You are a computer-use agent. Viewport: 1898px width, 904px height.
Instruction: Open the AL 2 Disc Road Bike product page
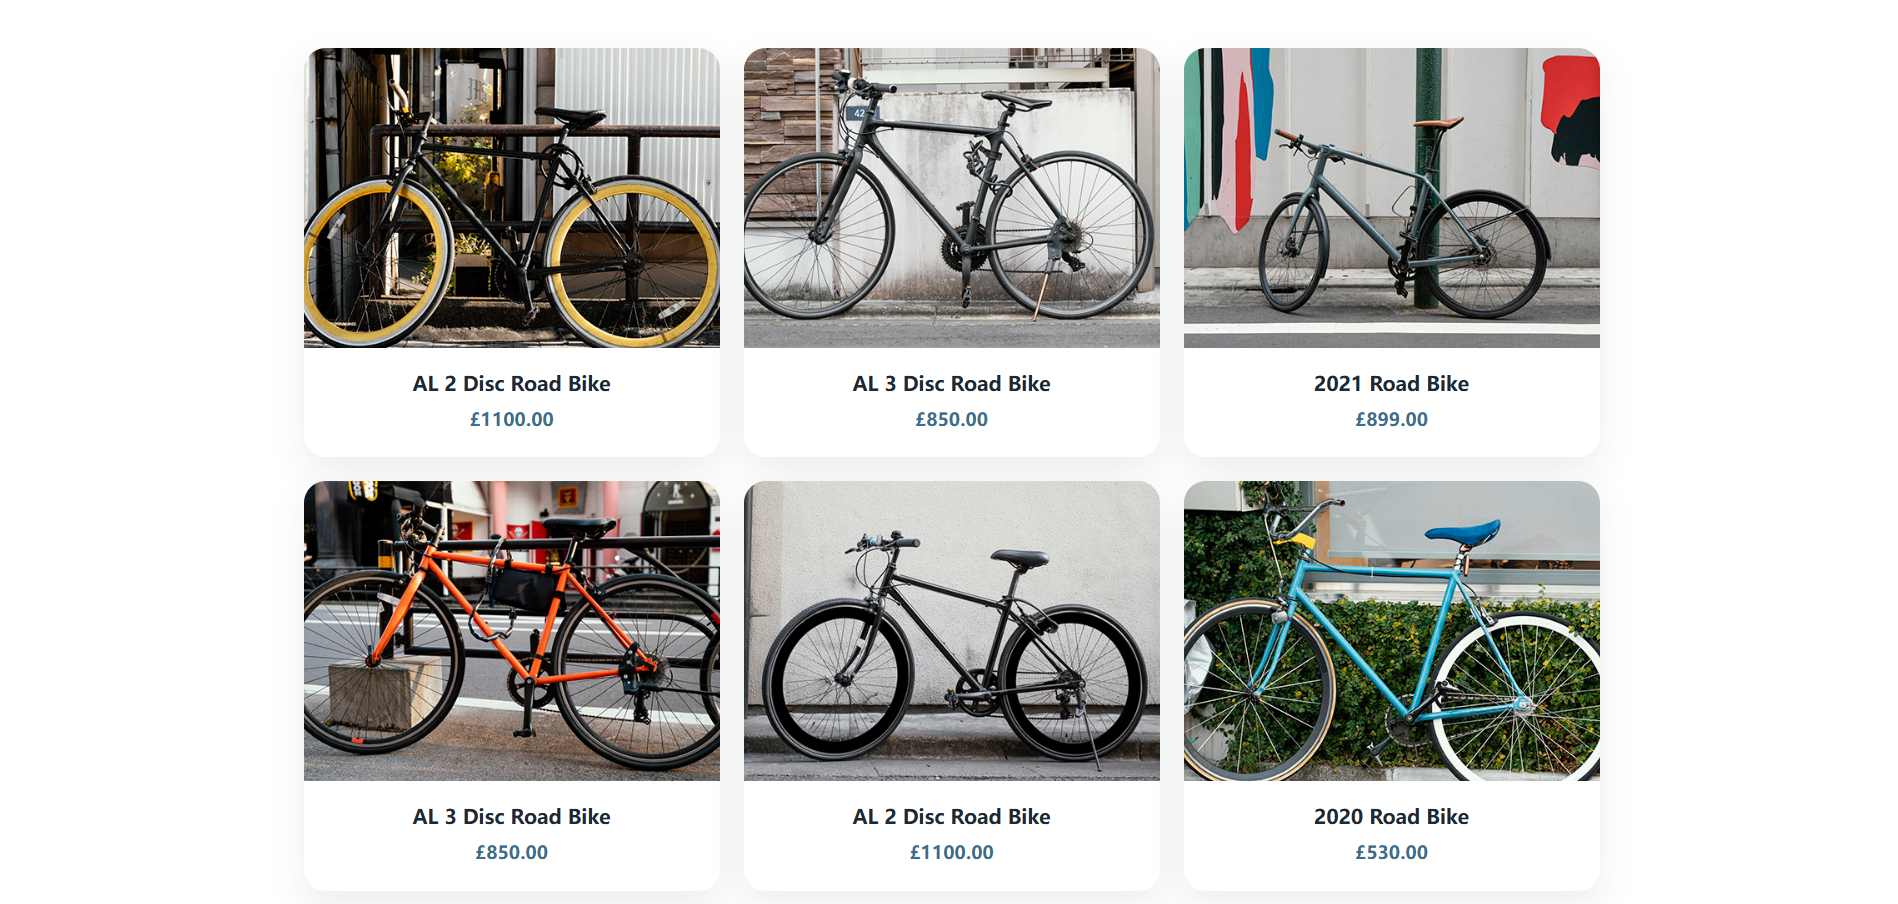point(511,383)
